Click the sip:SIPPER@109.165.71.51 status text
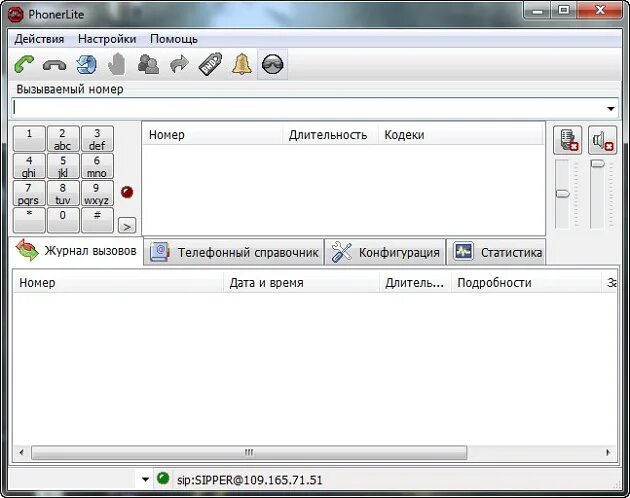 (250, 480)
